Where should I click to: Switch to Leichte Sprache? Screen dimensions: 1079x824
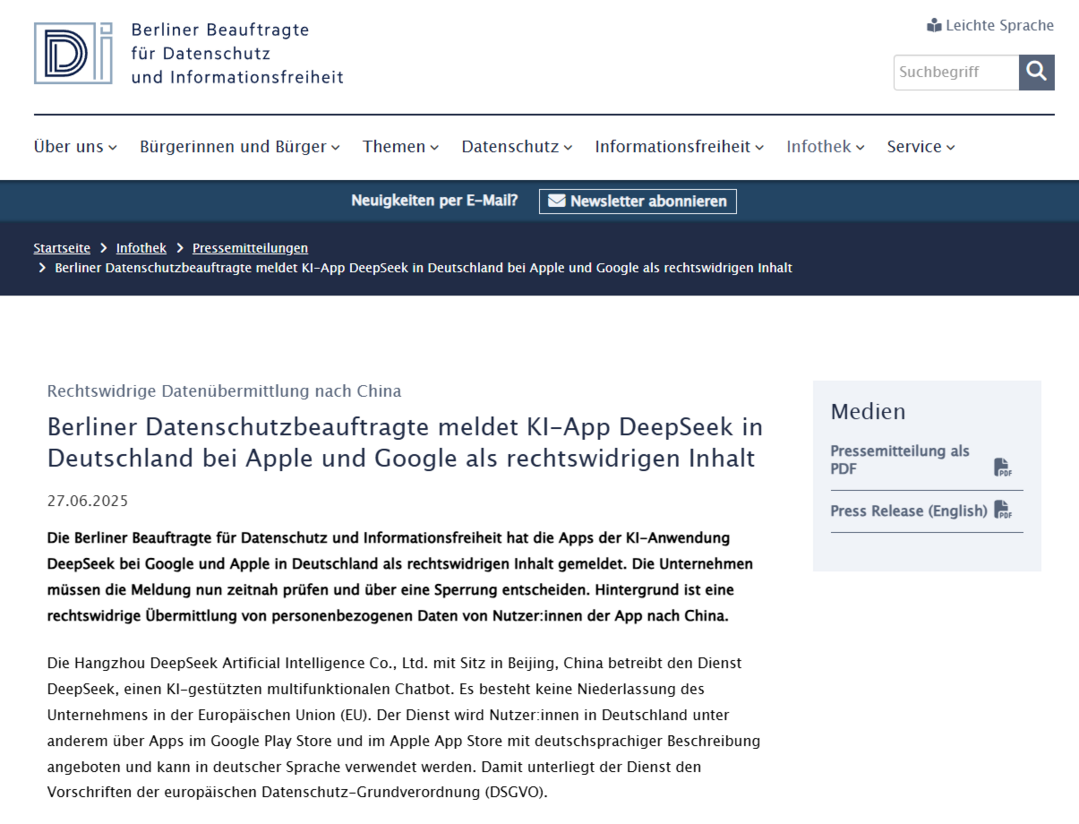pyautogui.click(x=990, y=25)
